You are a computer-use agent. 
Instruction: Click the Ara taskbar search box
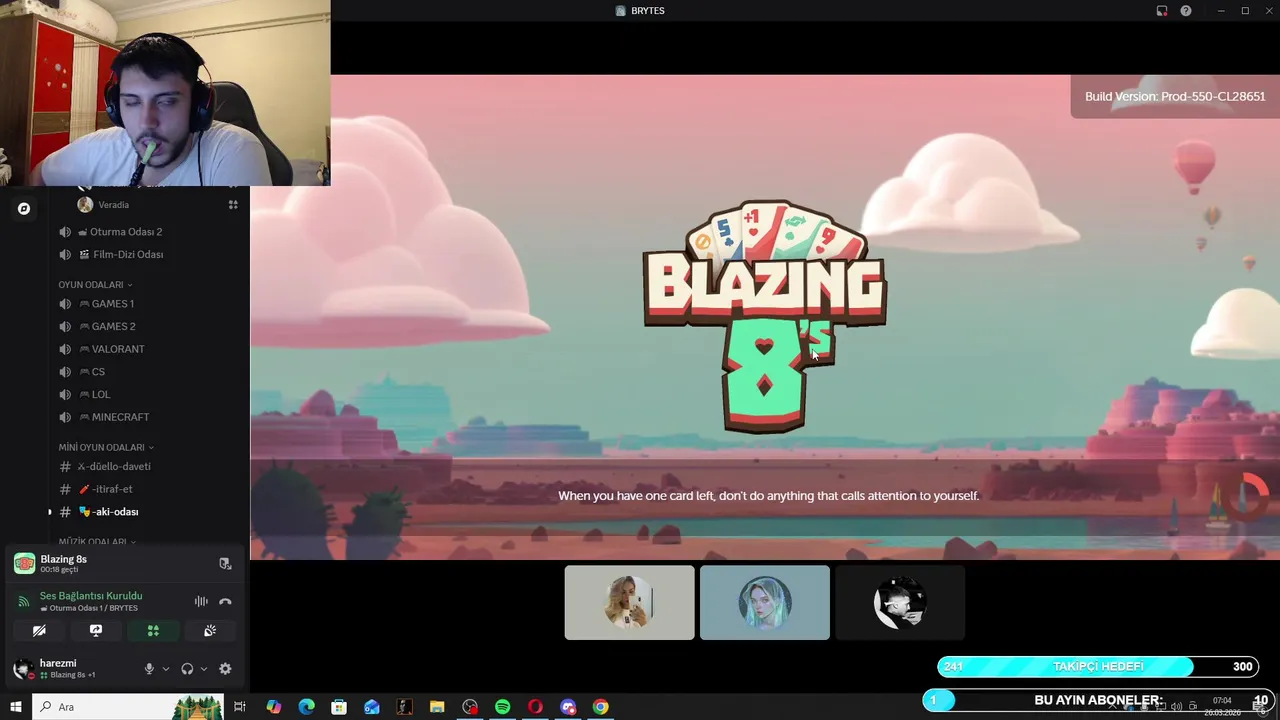coord(128,707)
